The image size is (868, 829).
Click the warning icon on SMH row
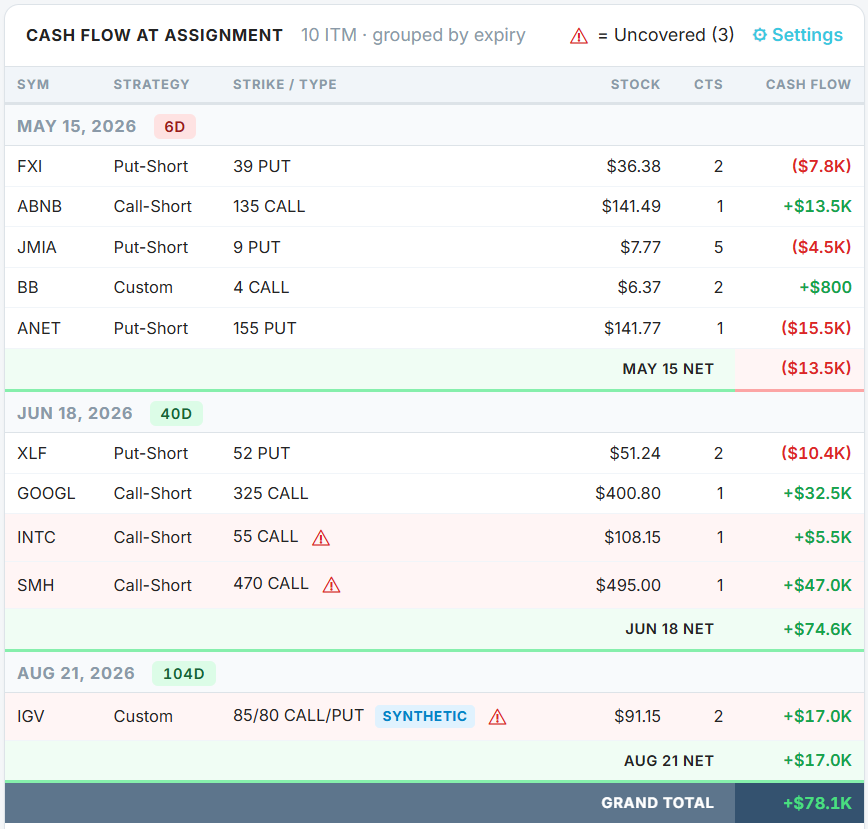click(x=332, y=585)
